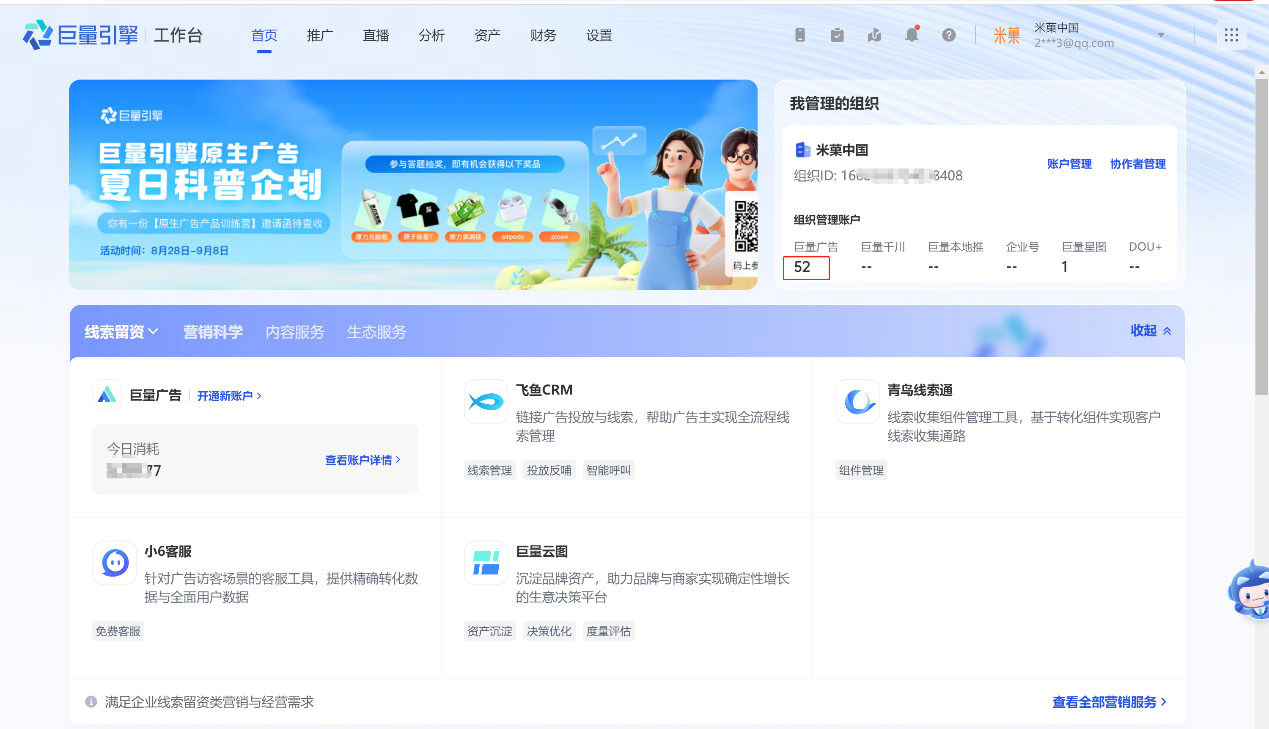Open the 推广 menu
Image resolution: width=1269 pixels, height=729 pixels.
320,35
